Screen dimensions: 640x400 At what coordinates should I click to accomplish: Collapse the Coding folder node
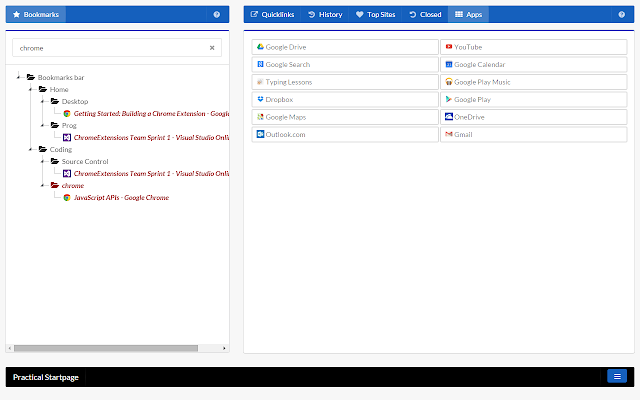(x=30, y=149)
